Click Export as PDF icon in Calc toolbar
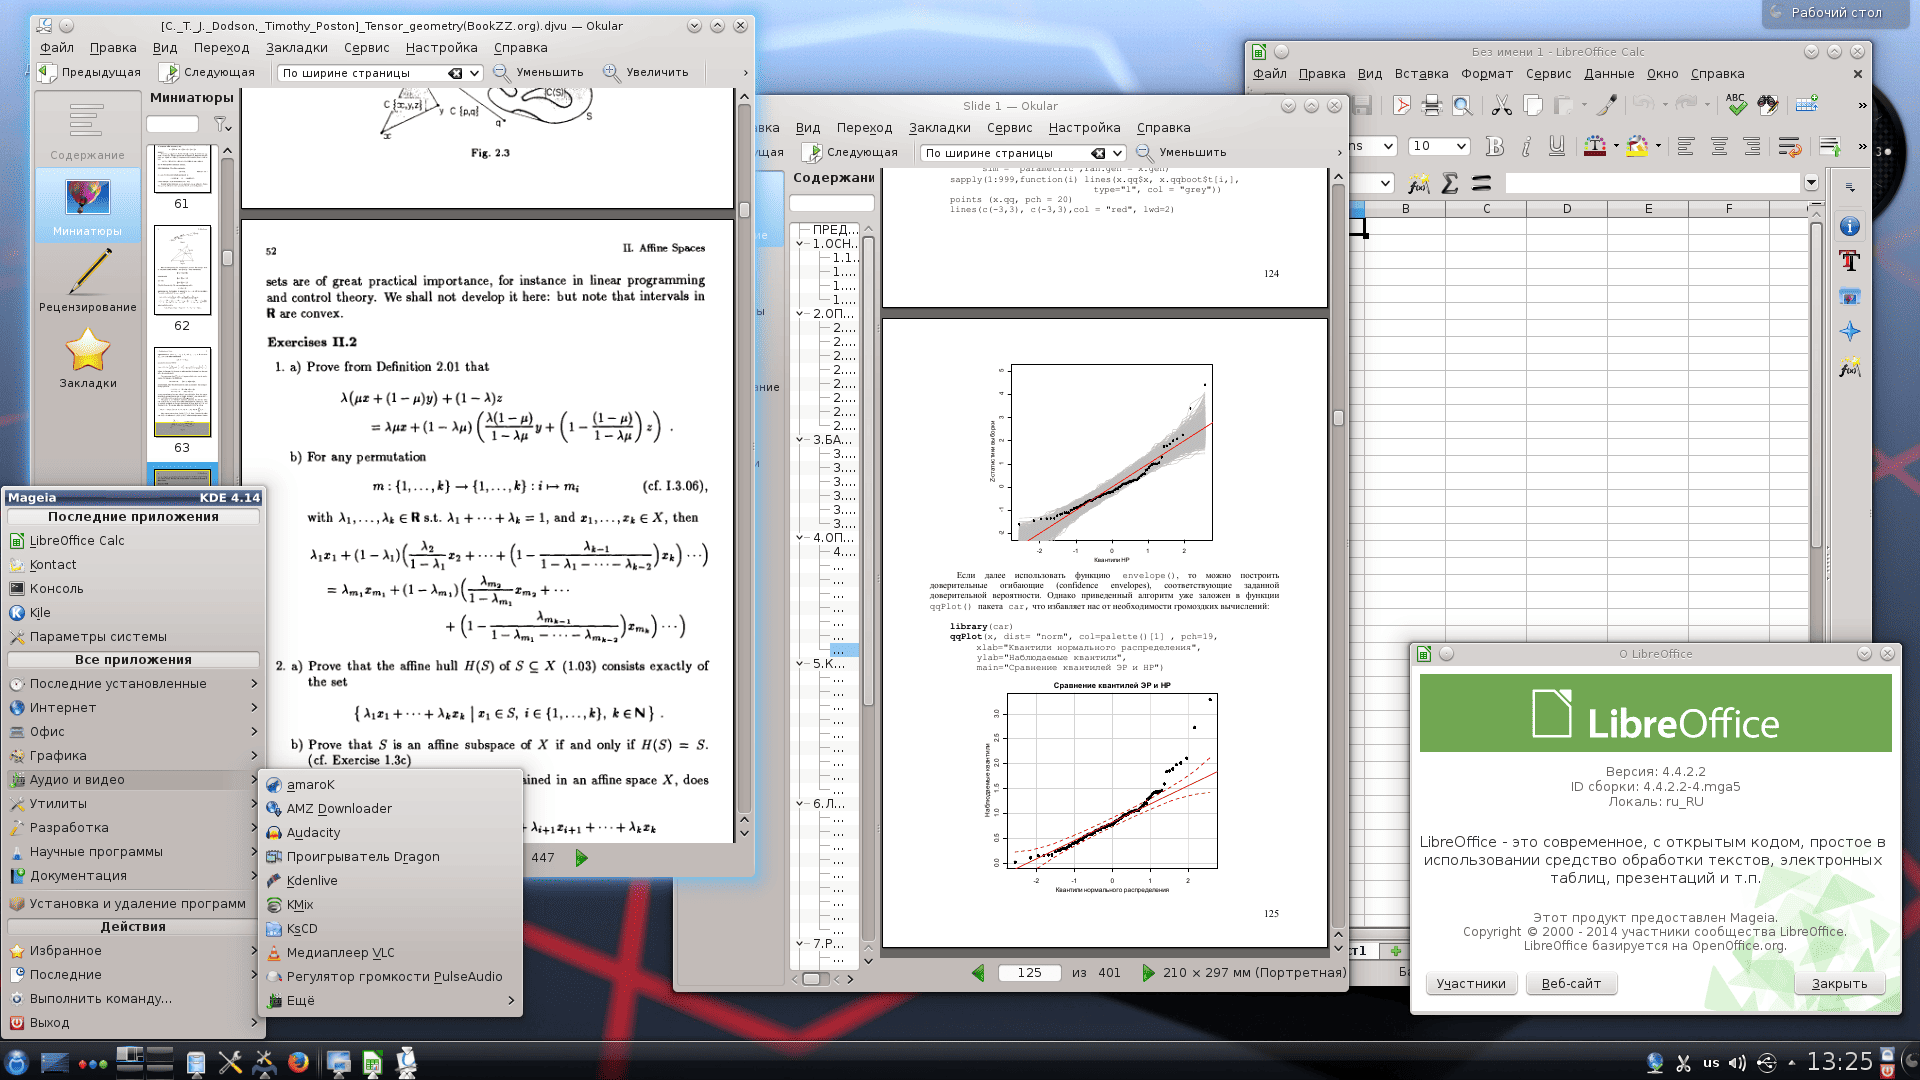The height and width of the screenshot is (1080, 1920). (x=1401, y=105)
